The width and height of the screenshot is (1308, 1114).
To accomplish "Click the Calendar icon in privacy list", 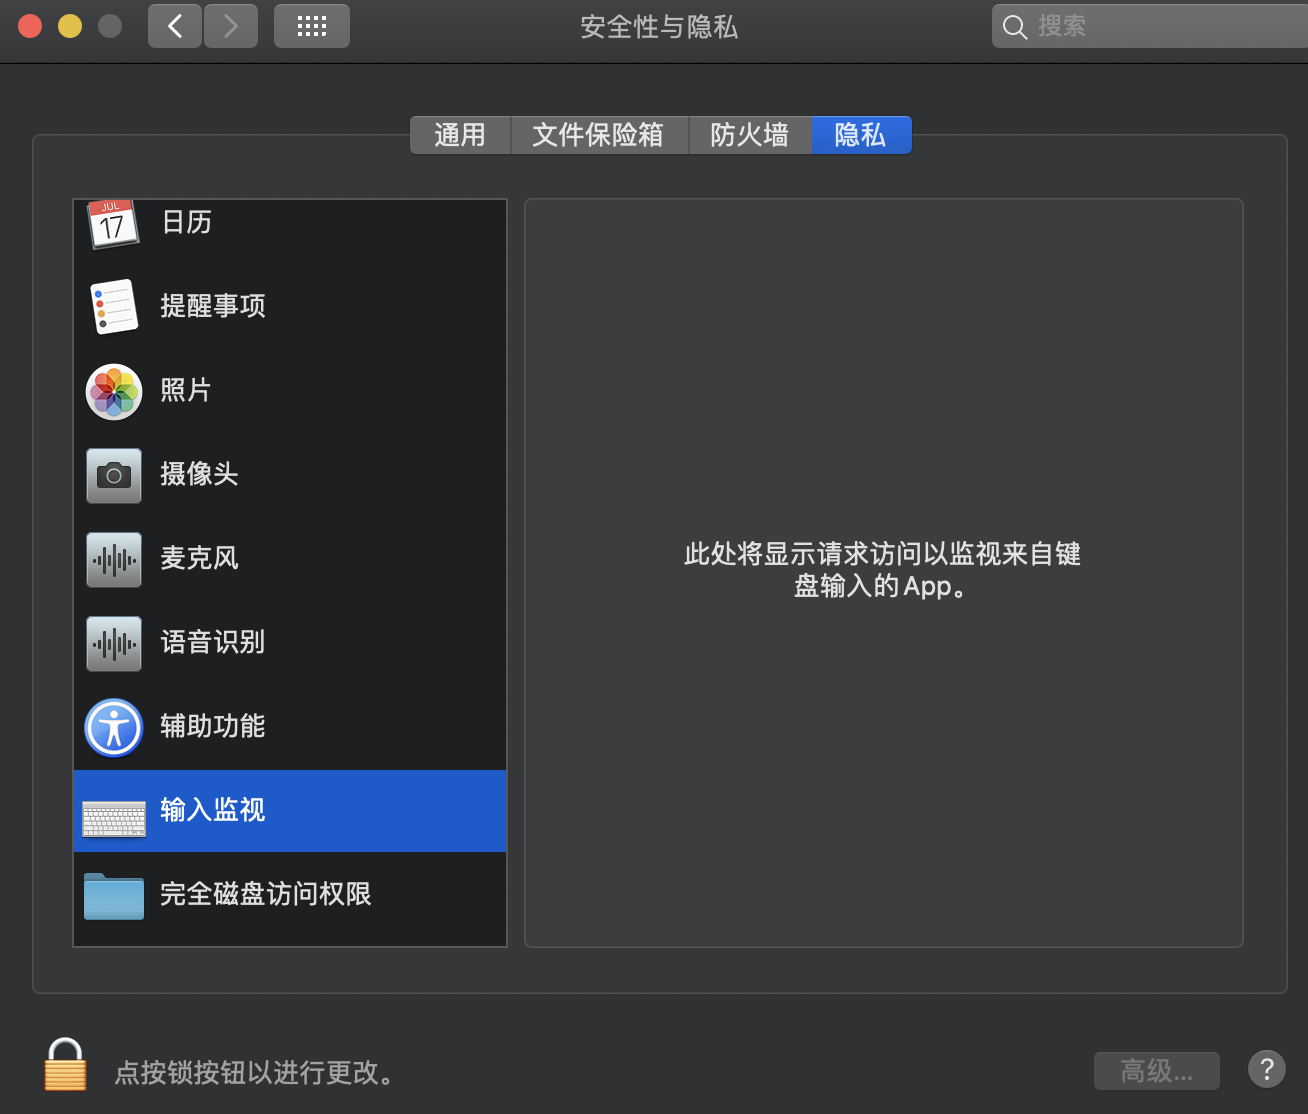I will 112,224.
